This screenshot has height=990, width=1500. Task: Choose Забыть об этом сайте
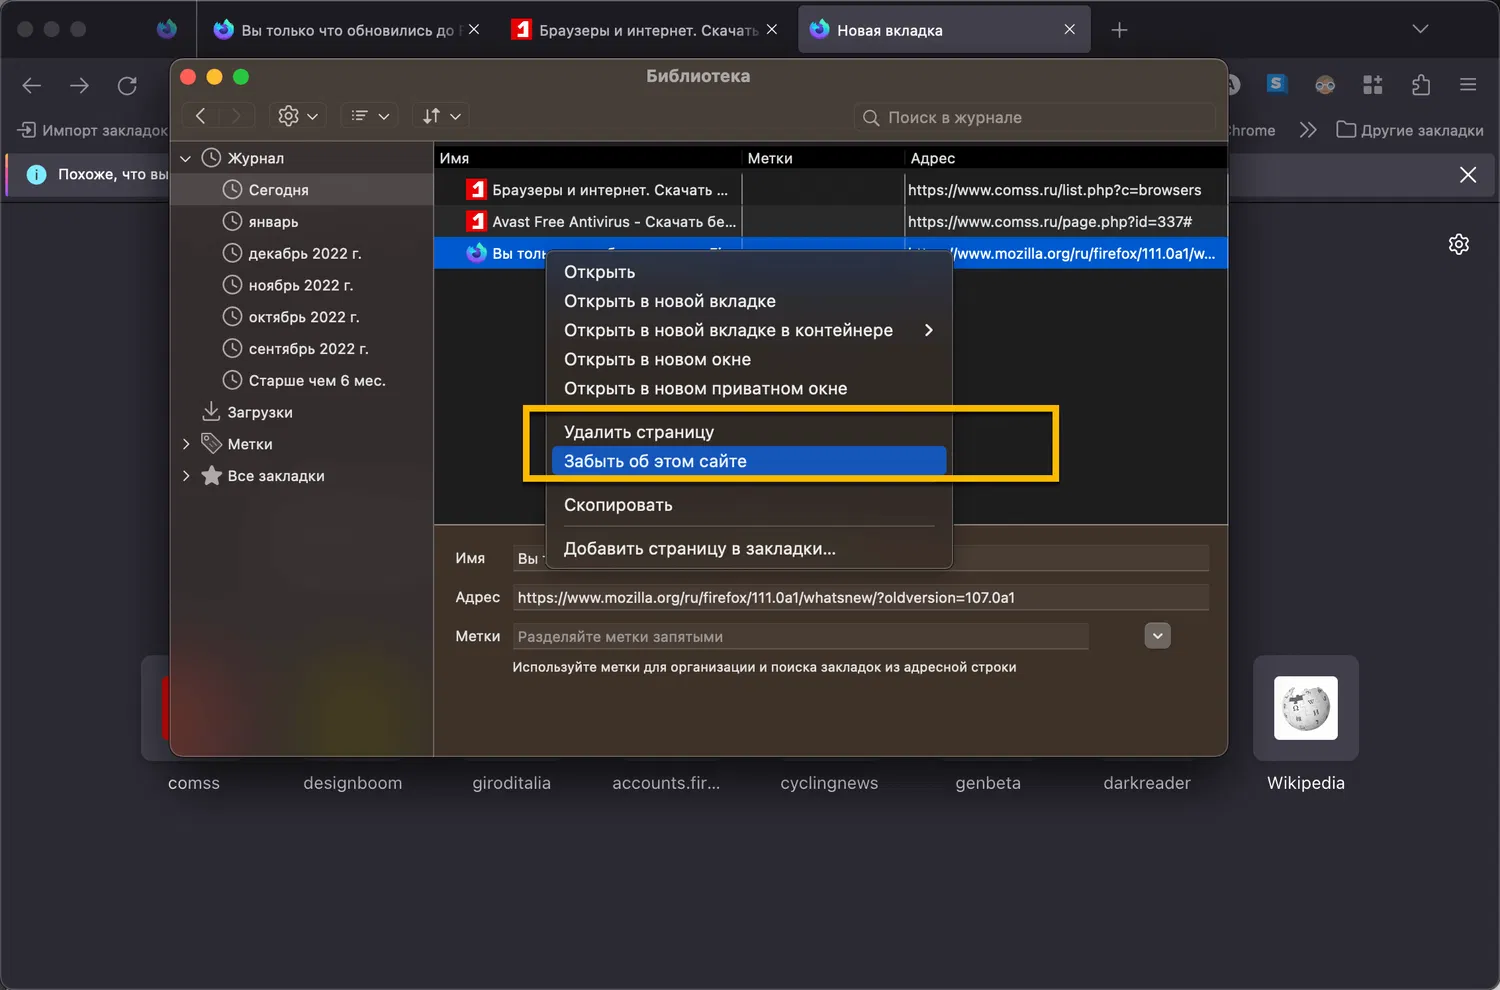(x=749, y=461)
